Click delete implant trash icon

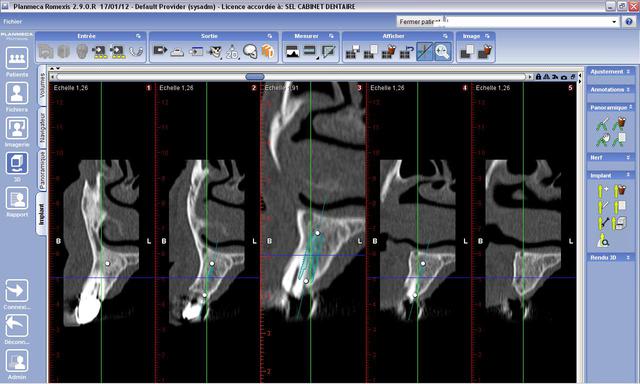(621, 191)
